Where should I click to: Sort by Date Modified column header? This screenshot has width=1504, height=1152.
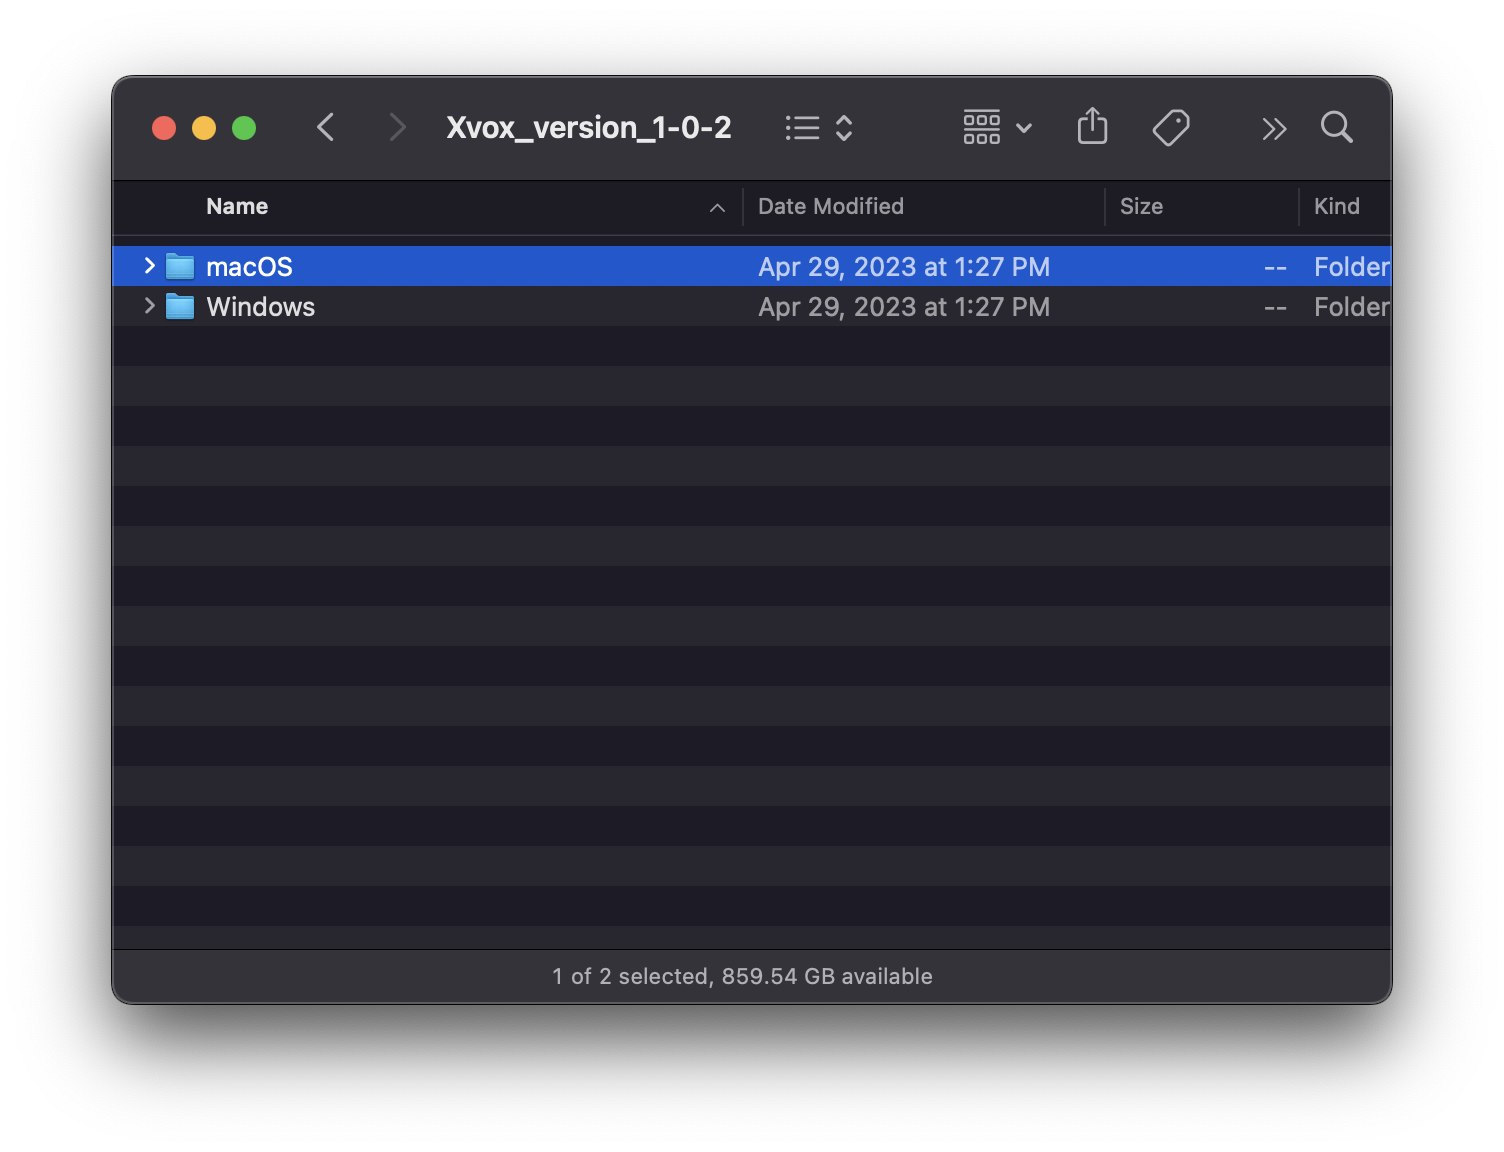(x=831, y=206)
